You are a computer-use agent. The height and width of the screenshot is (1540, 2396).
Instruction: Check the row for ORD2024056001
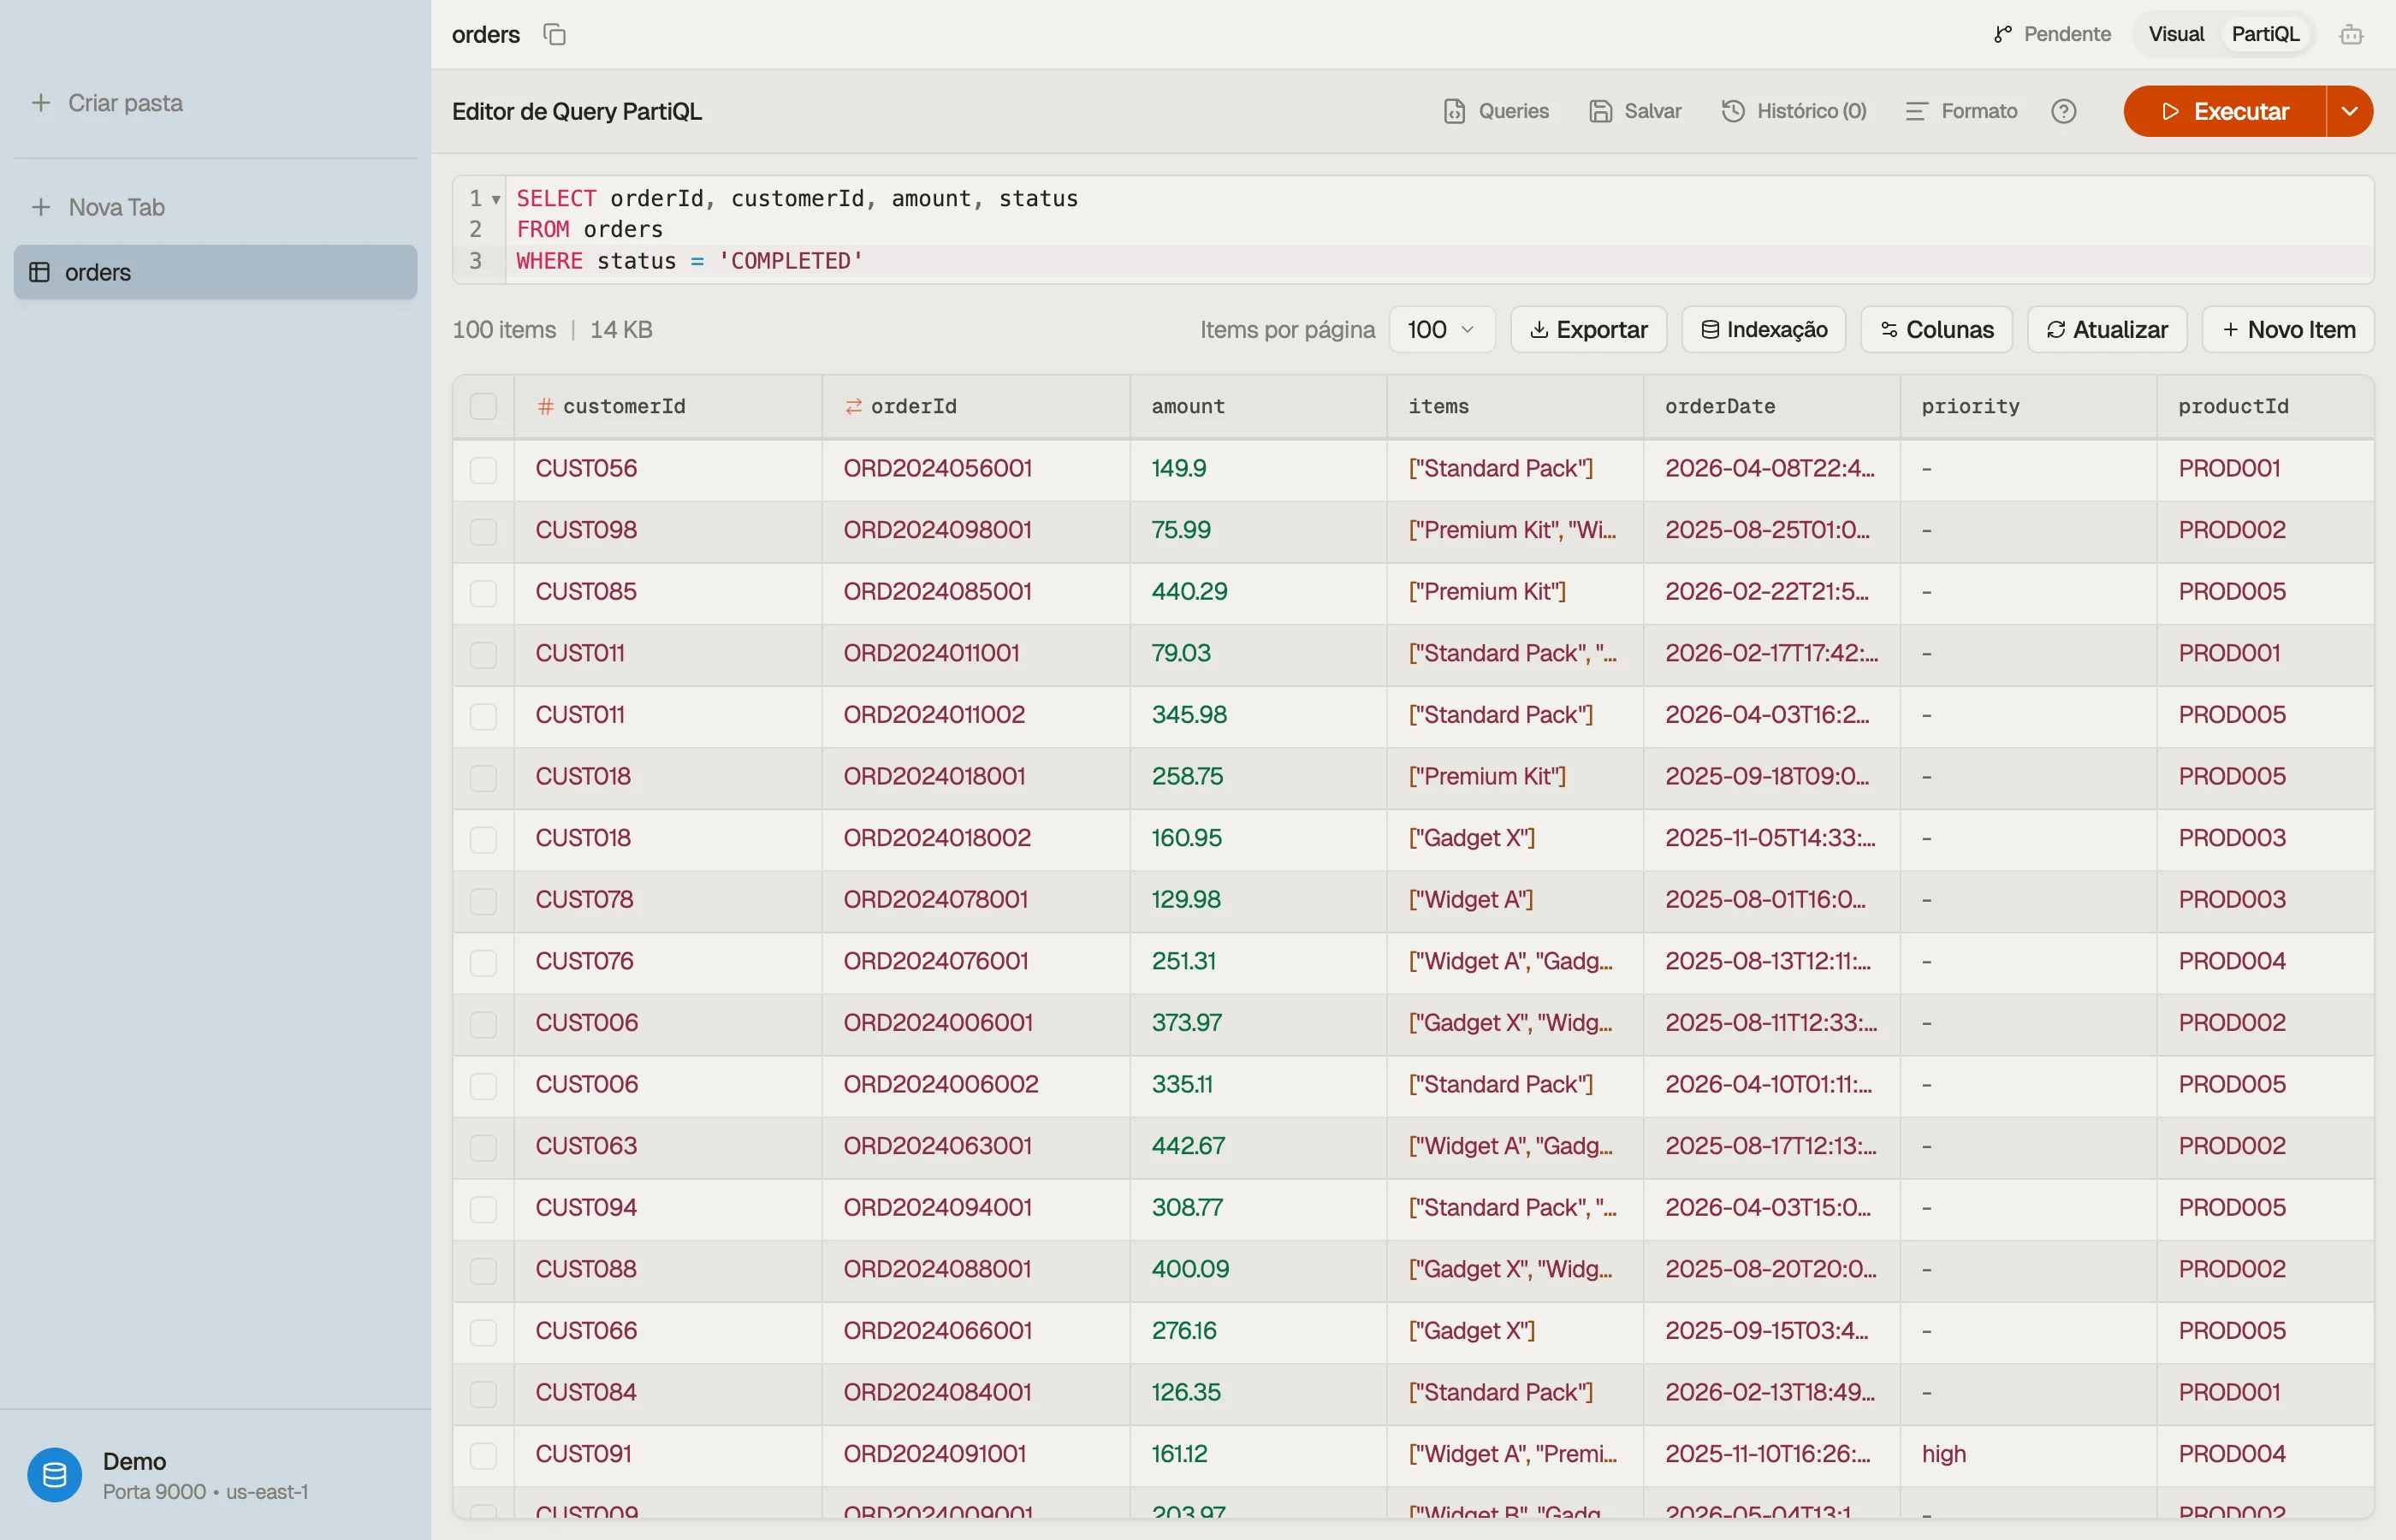pos(483,469)
